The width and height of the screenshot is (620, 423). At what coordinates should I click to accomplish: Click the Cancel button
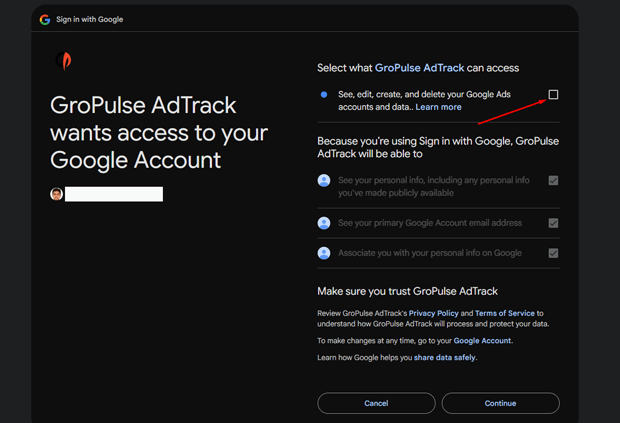376,403
